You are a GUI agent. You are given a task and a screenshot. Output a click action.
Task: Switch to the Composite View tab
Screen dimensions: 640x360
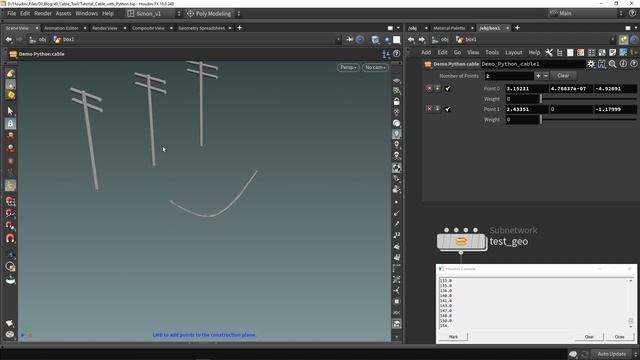pyautogui.click(x=148, y=28)
